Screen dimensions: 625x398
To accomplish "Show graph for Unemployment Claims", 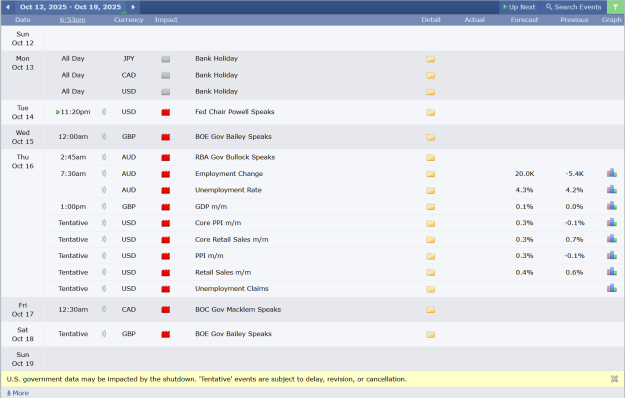I will 612,288.
